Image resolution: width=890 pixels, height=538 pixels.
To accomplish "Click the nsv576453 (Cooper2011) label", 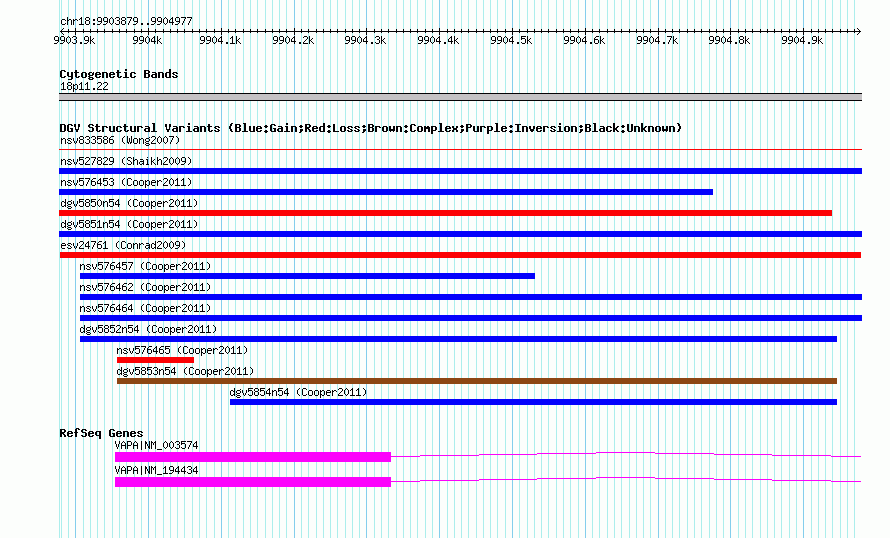I will [126, 182].
